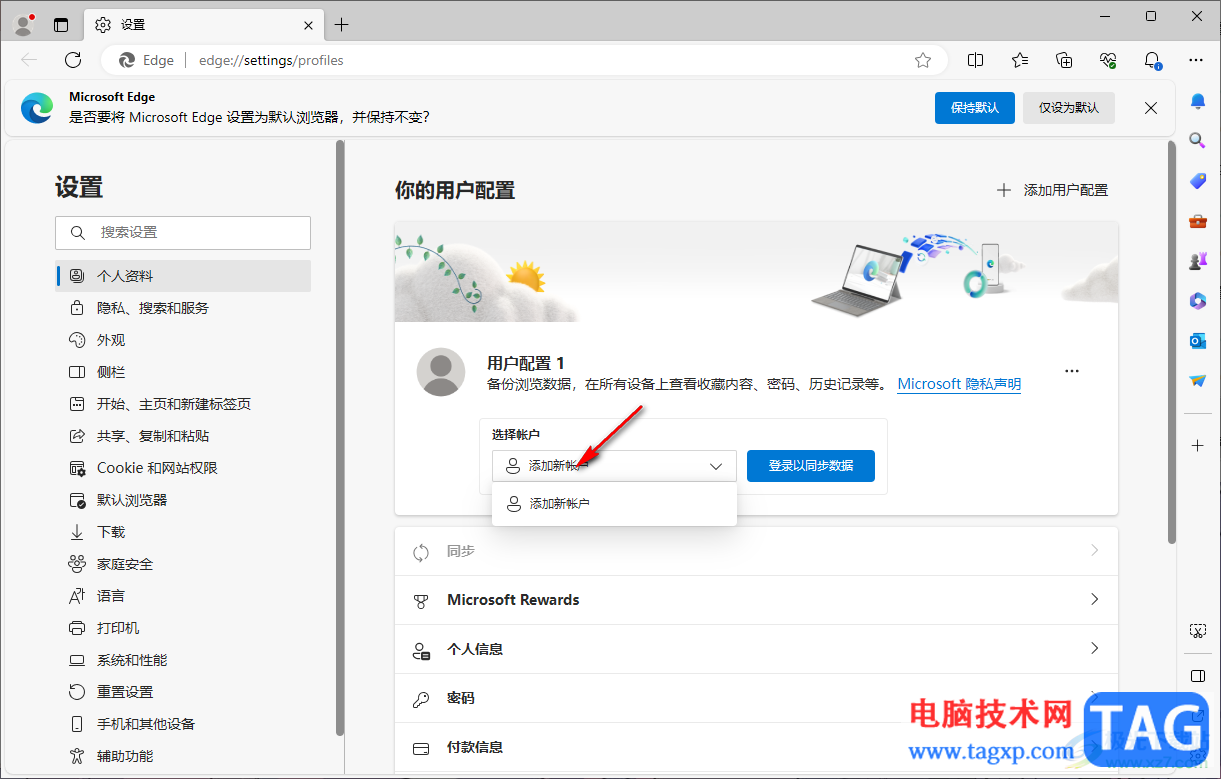Open sidebar Outlook icon
The image size is (1221, 779).
point(1198,341)
